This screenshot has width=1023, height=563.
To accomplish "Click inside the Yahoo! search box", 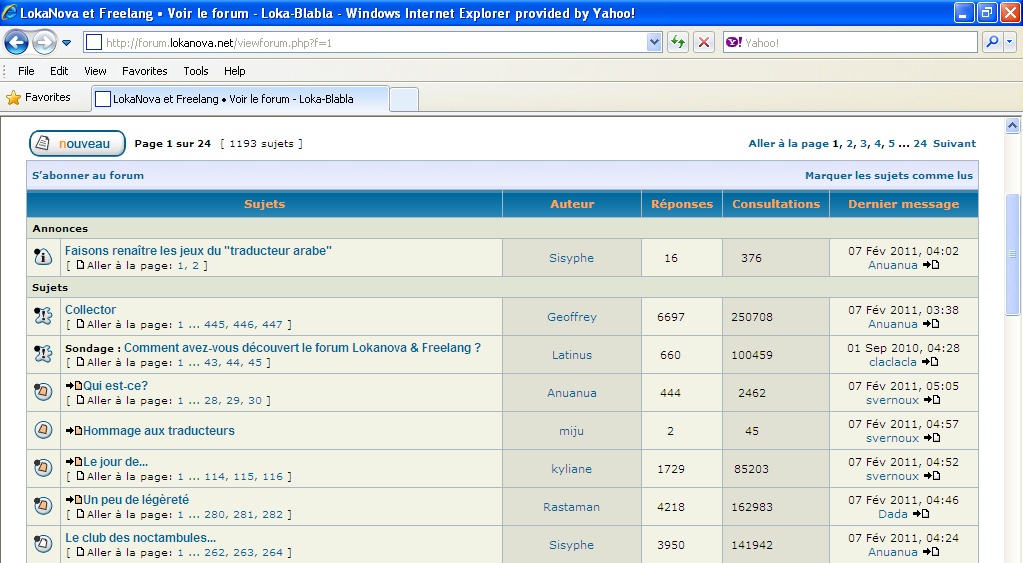I will tap(850, 43).
